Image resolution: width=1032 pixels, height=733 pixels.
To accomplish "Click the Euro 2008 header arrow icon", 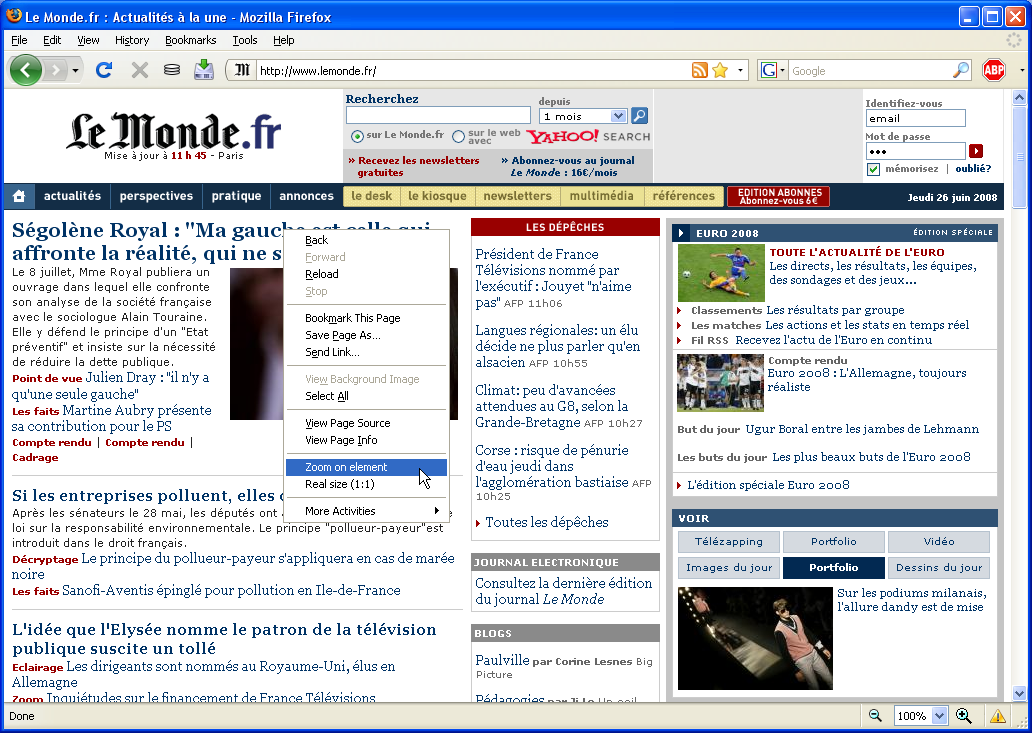I will [681, 232].
